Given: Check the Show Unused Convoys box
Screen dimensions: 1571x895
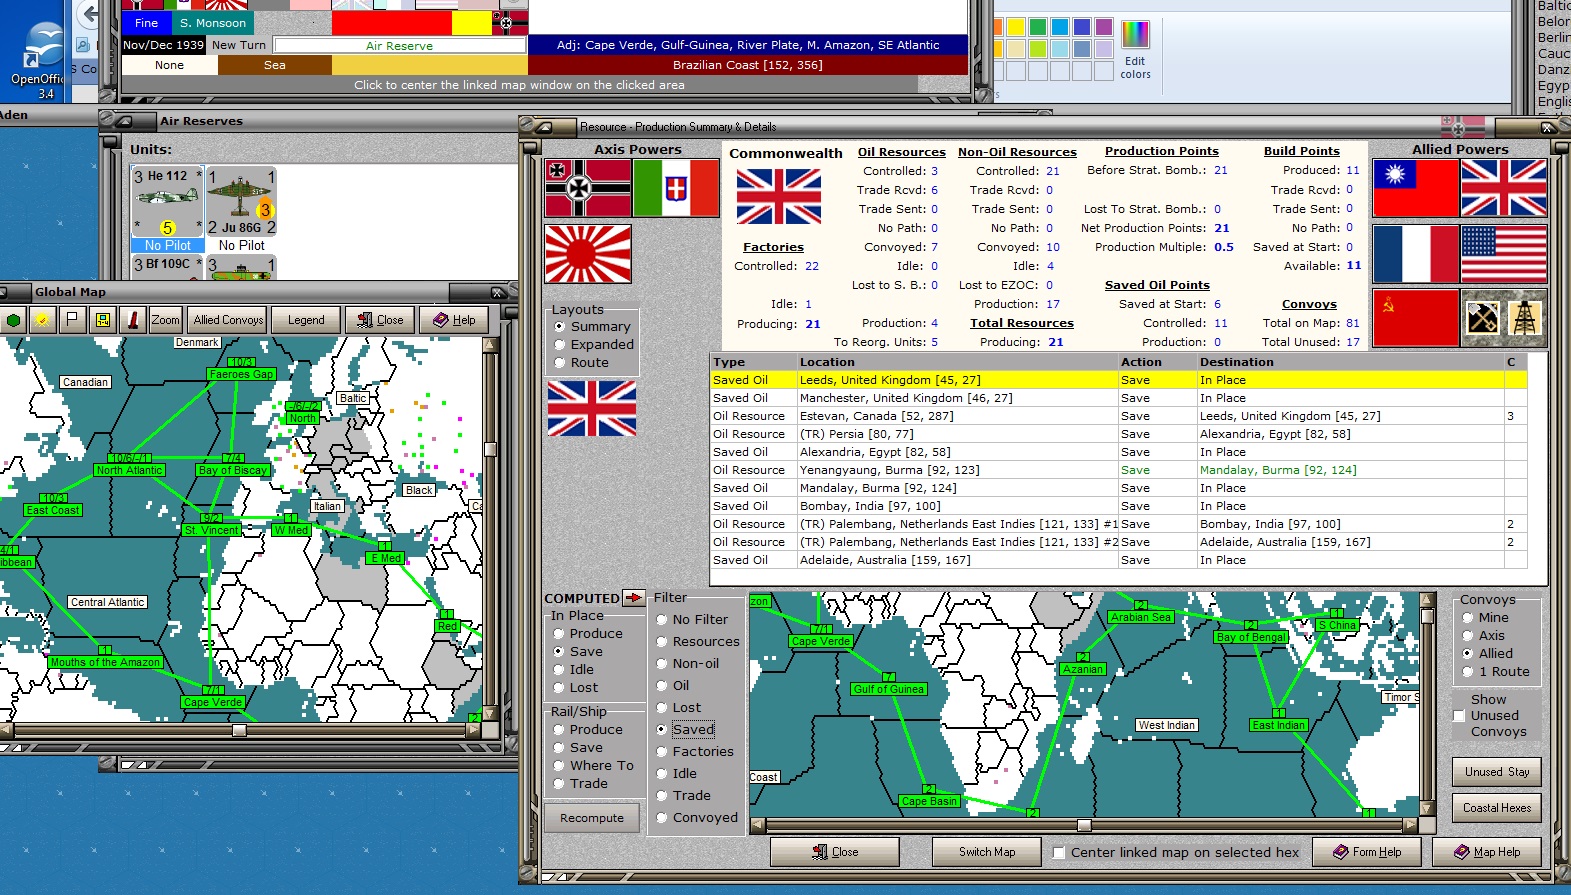Looking at the screenshot, I should pyautogui.click(x=1460, y=716).
